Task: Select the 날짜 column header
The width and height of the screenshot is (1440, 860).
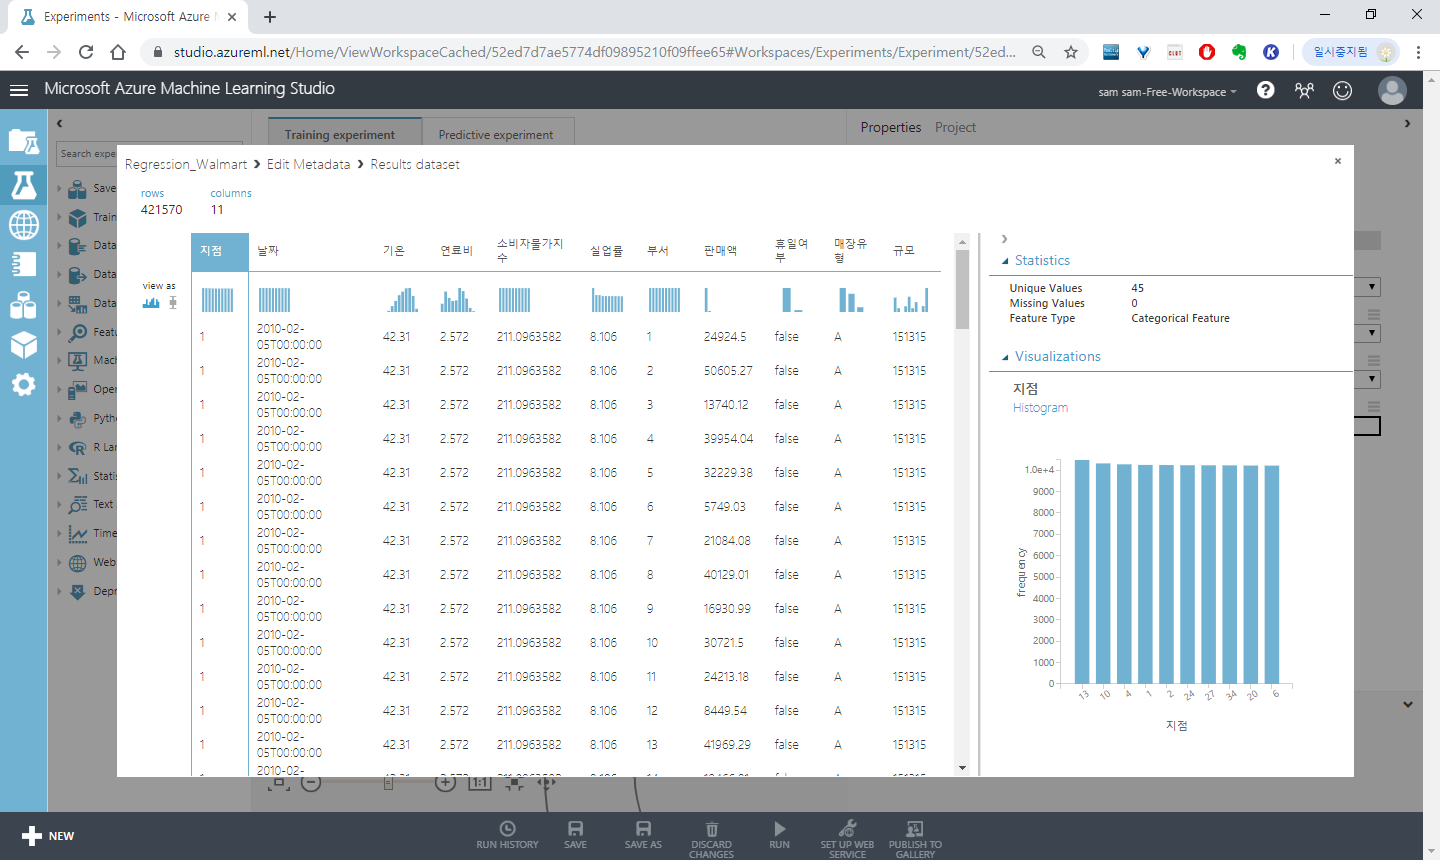Action: click(268, 251)
